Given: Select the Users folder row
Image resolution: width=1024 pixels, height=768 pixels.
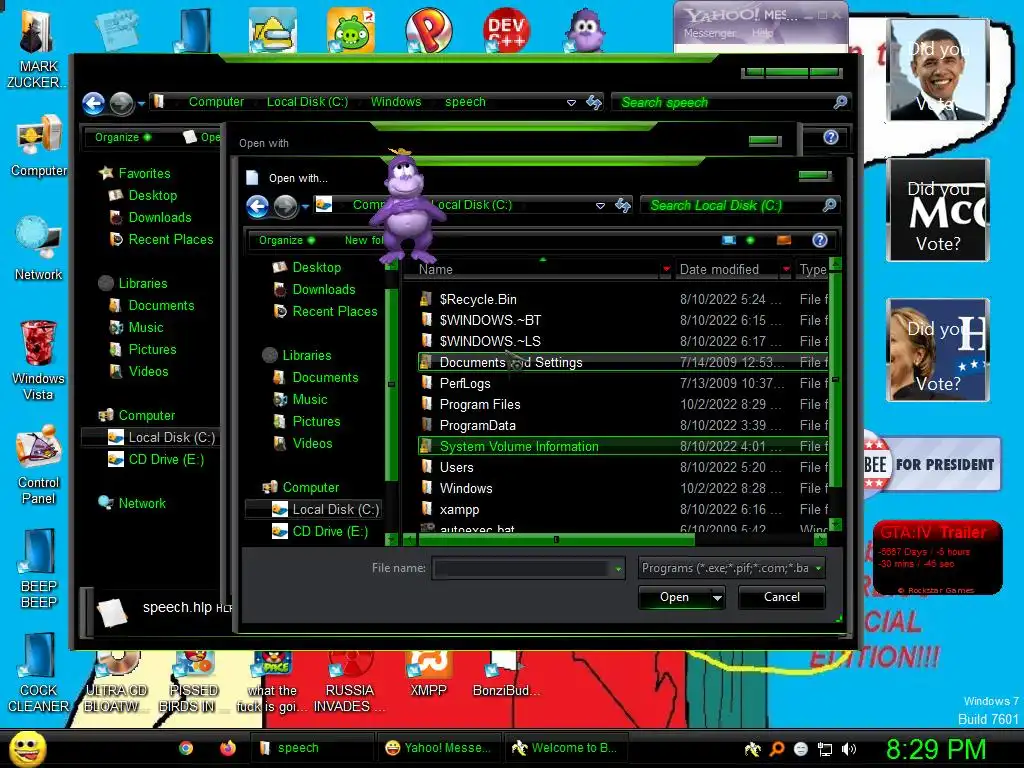Looking at the screenshot, I should pyautogui.click(x=624, y=468).
